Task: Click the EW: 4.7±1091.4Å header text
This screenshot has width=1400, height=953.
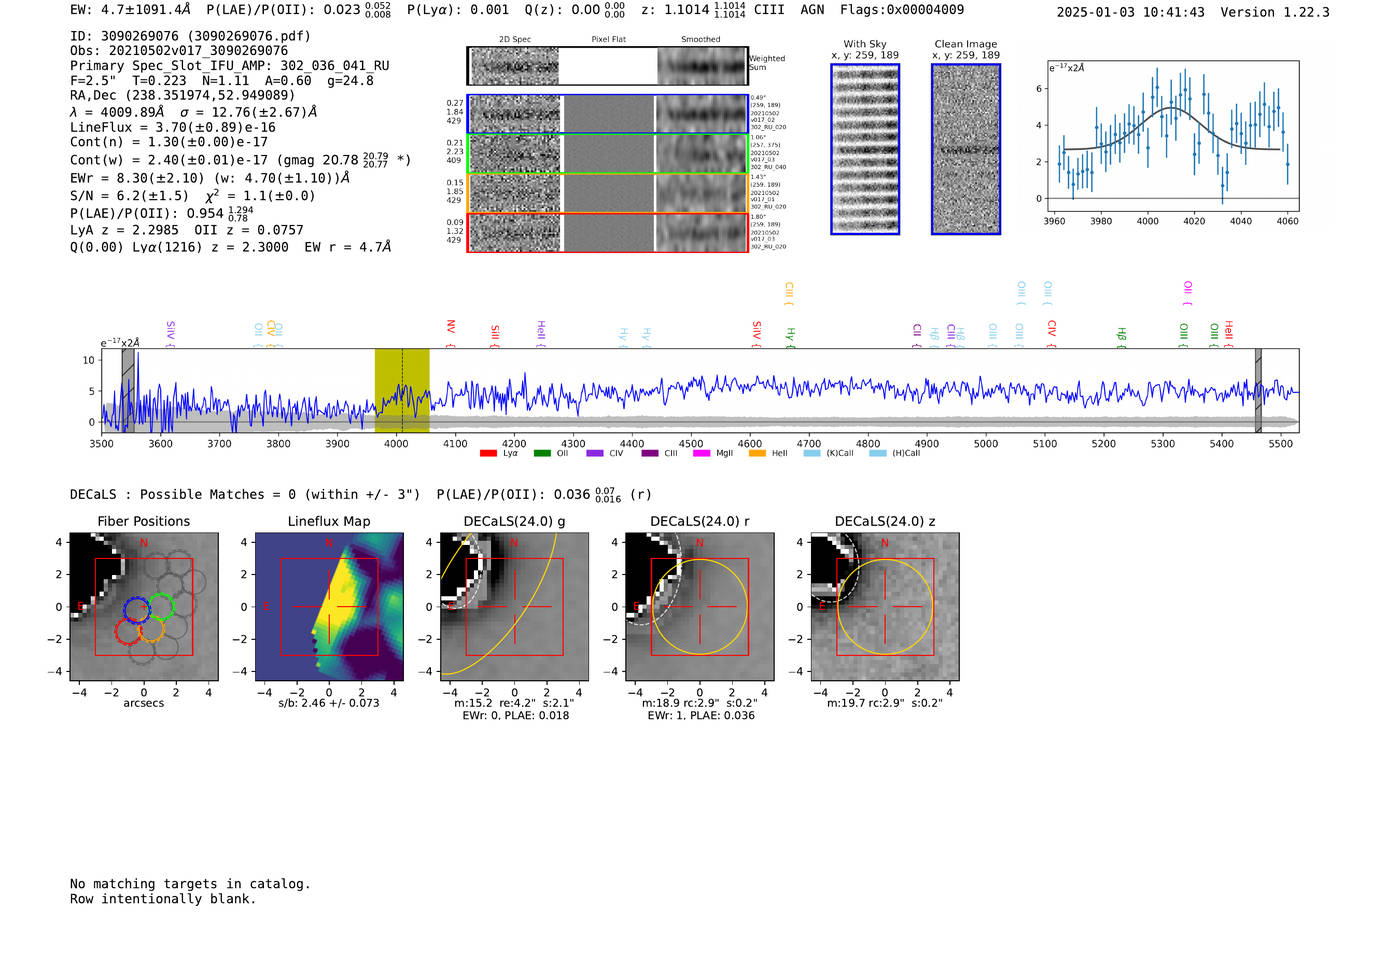Action: (x=130, y=10)
